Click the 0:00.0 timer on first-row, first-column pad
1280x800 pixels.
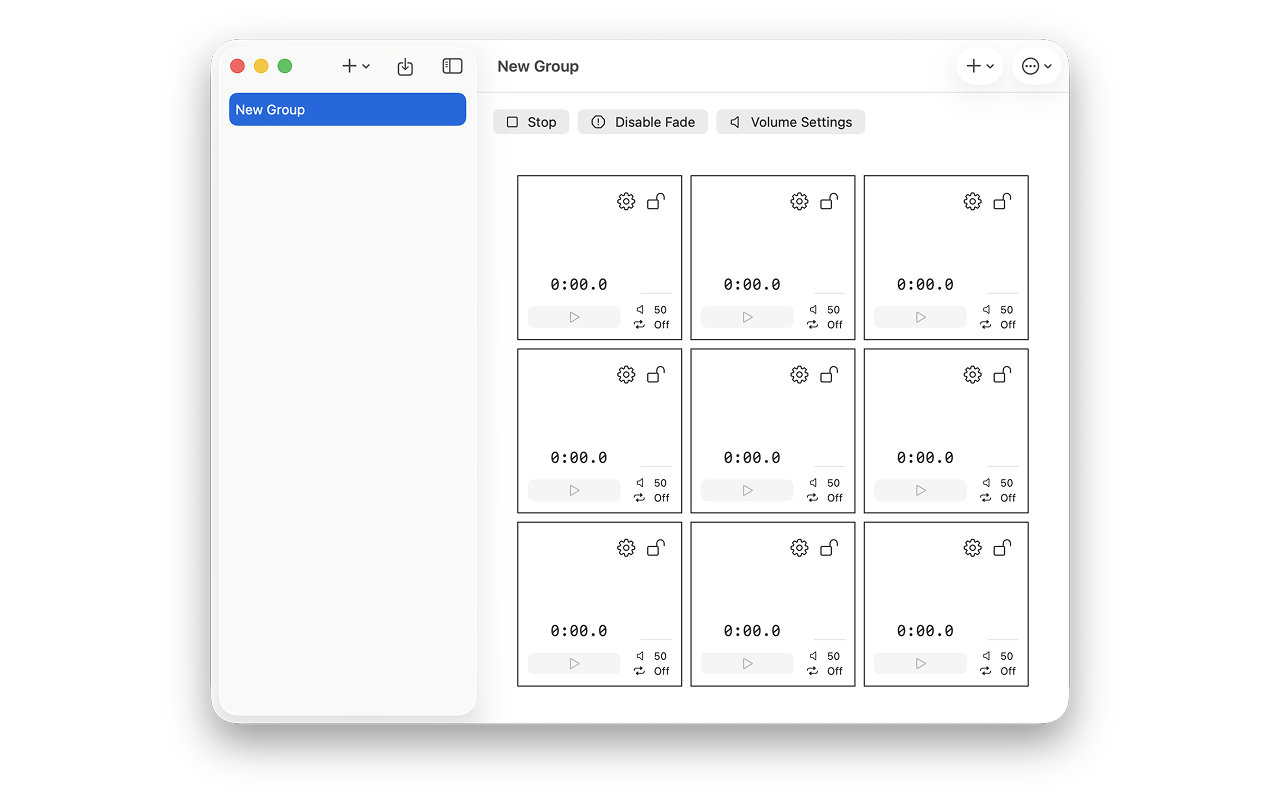click(x=578, y=284)
